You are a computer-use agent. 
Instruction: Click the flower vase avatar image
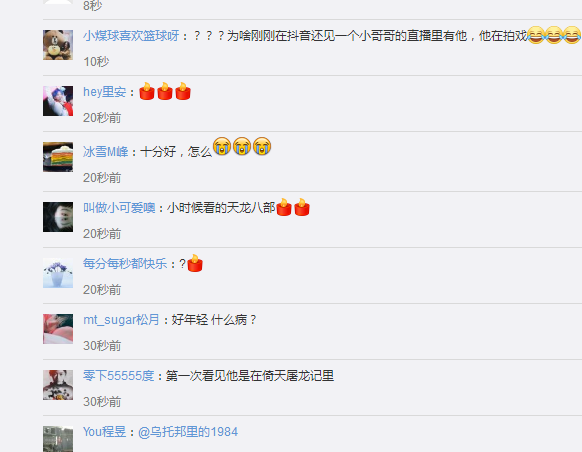pyautogui.click(x=58, y=273)
